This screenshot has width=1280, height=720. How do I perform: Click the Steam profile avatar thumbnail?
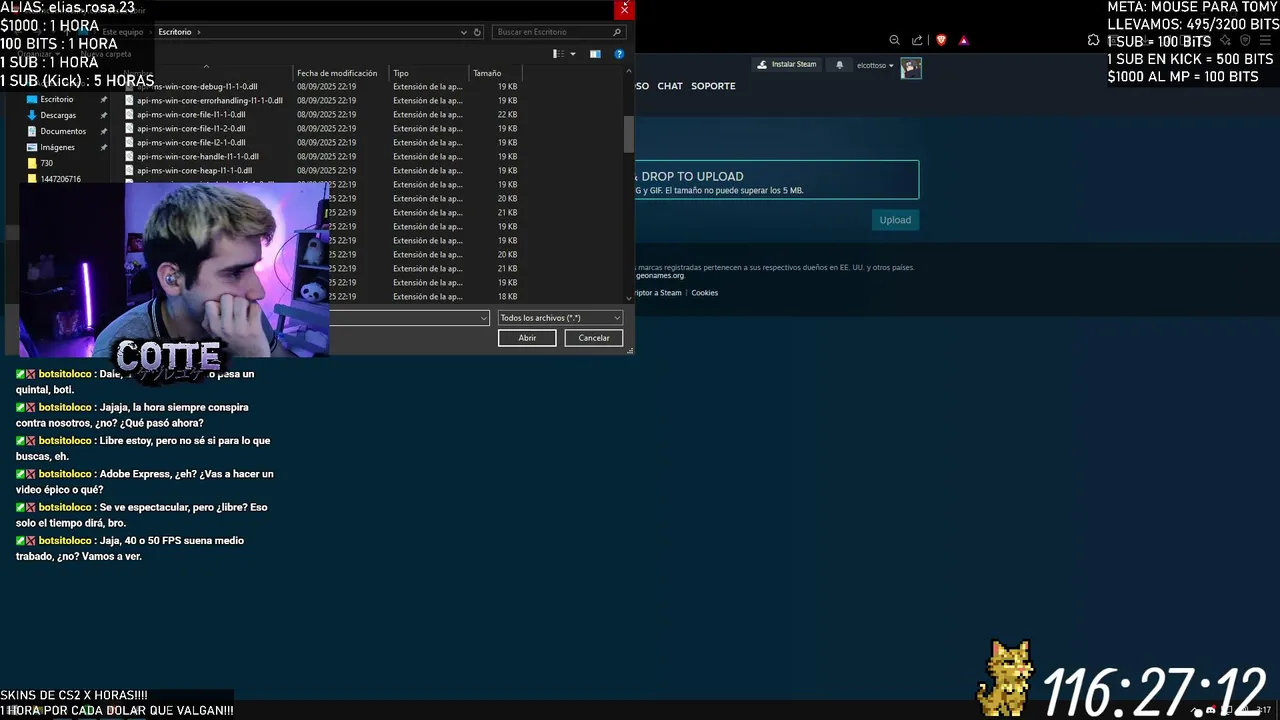911,68
